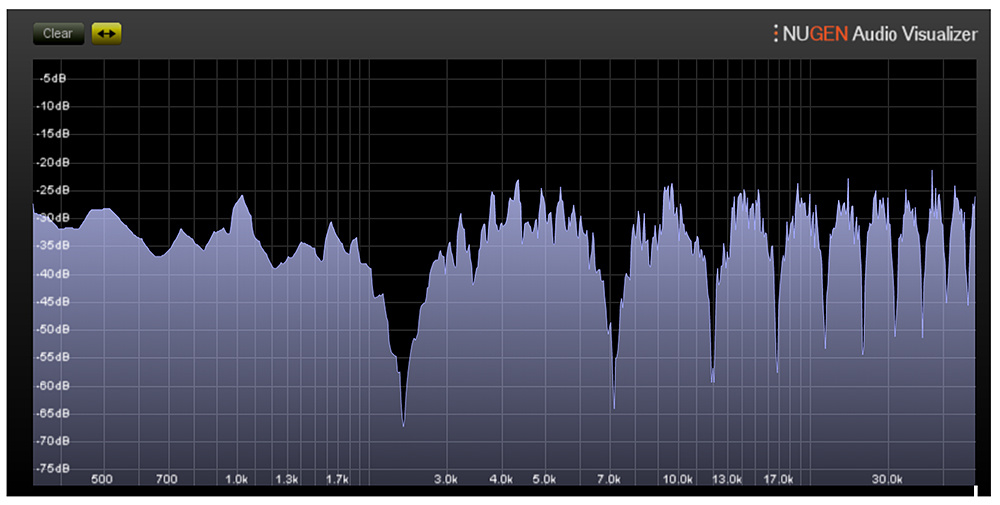Click the orange dotted NUGEN logo mark
Screen dimensions: 1000x505
(775, 34)
